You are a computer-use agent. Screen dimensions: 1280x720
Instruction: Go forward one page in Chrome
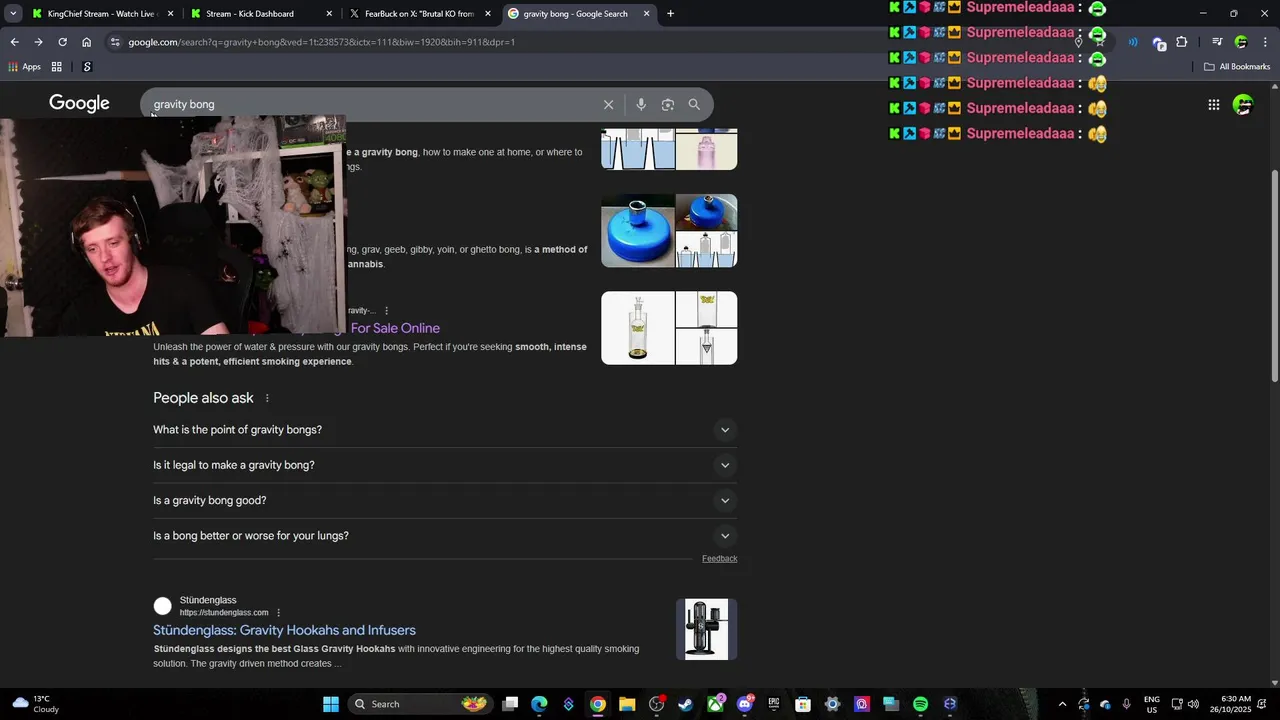click(x=38, y=42)
